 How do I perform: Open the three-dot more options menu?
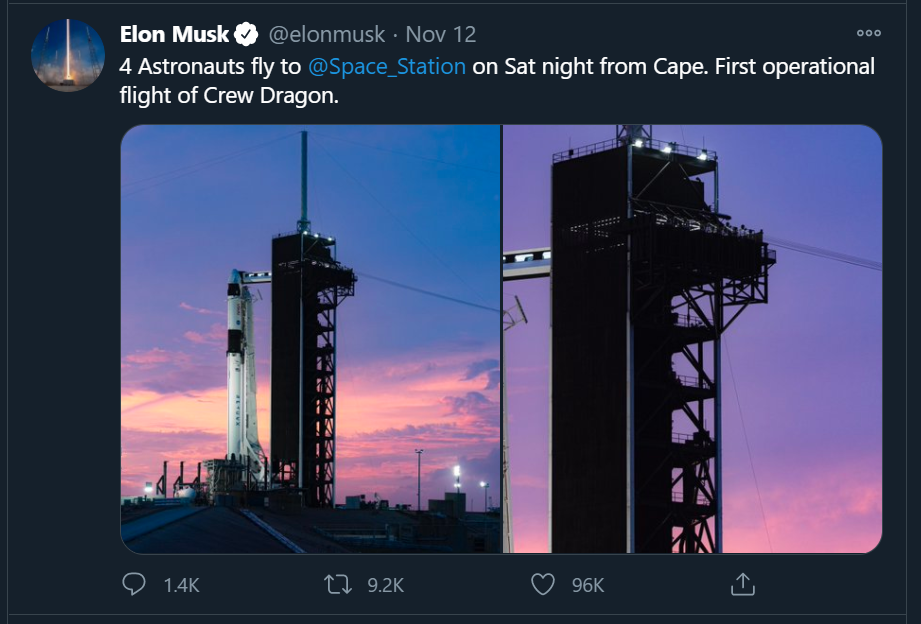click(868, 34)
